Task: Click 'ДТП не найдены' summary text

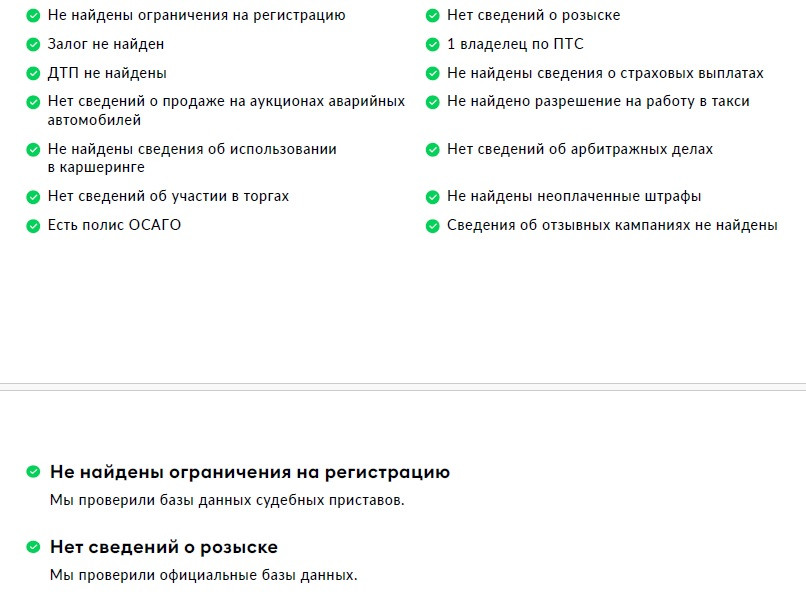Action: coord(107,74)
